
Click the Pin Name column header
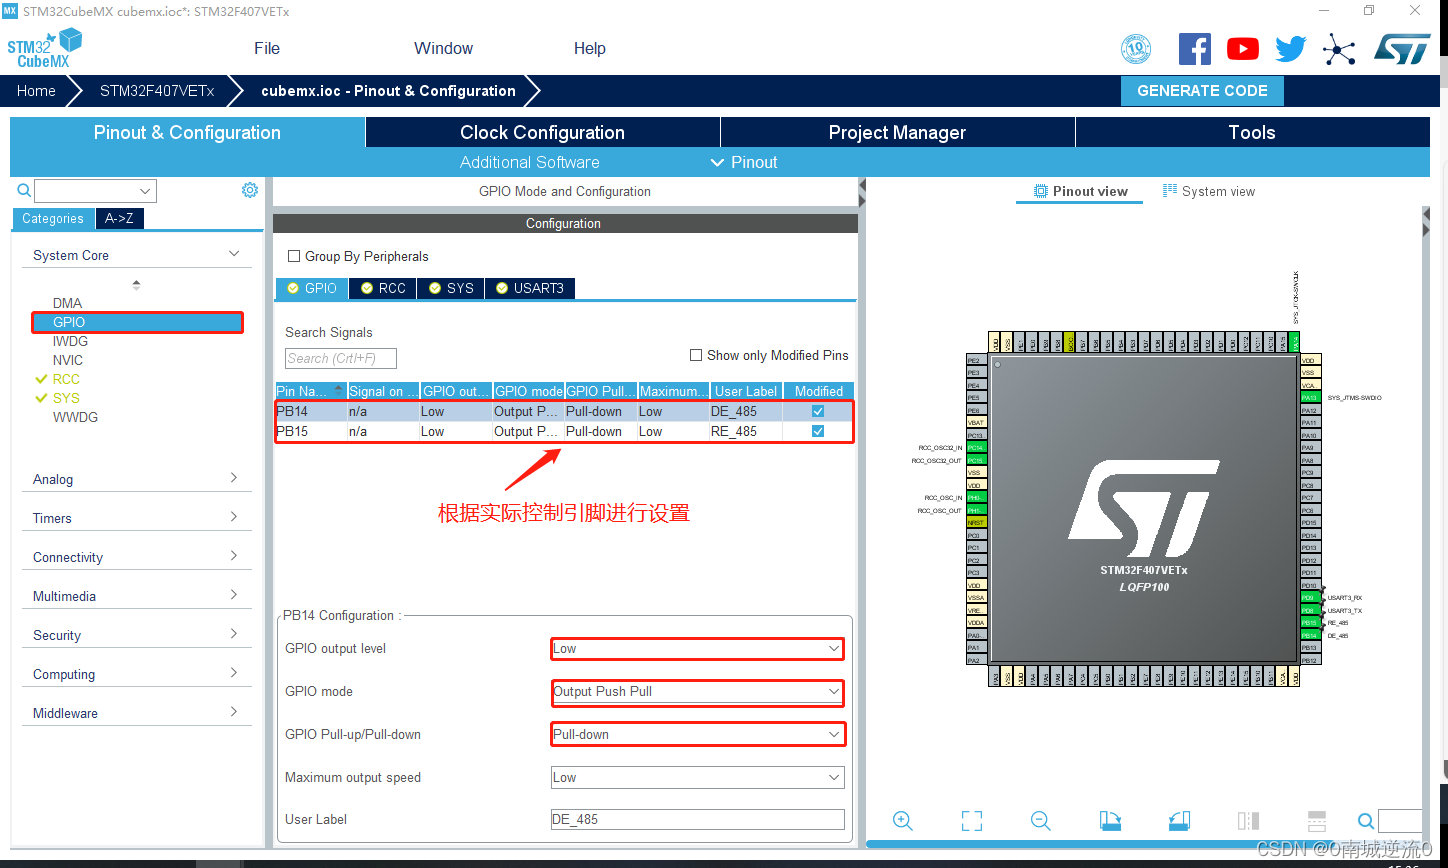(x=311, y=391)
